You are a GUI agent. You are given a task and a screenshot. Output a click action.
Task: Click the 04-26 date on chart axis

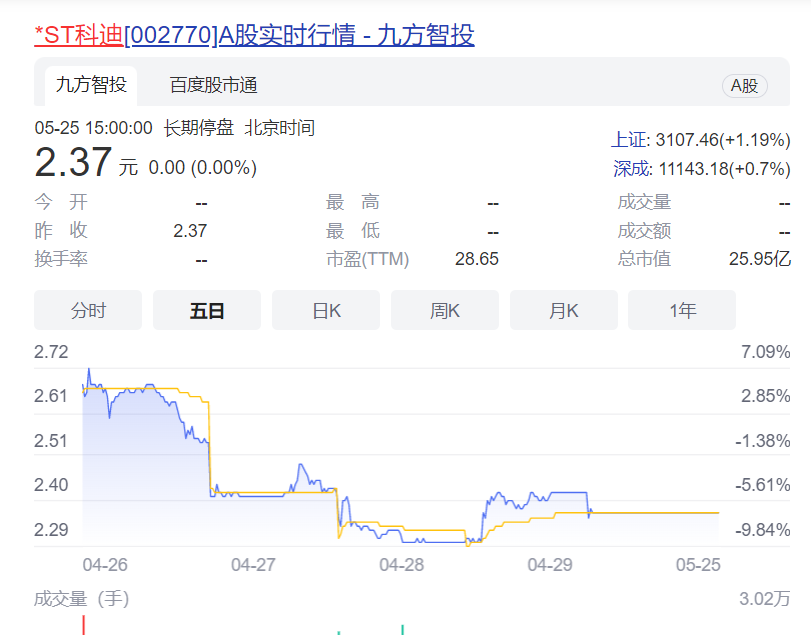click(105, 565)
